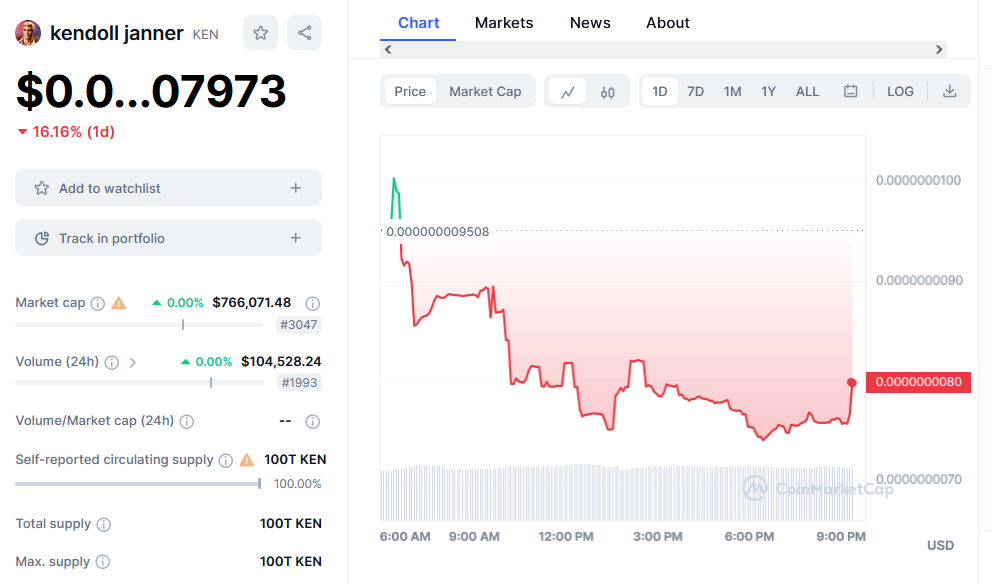Select the ALL time range

807,92
